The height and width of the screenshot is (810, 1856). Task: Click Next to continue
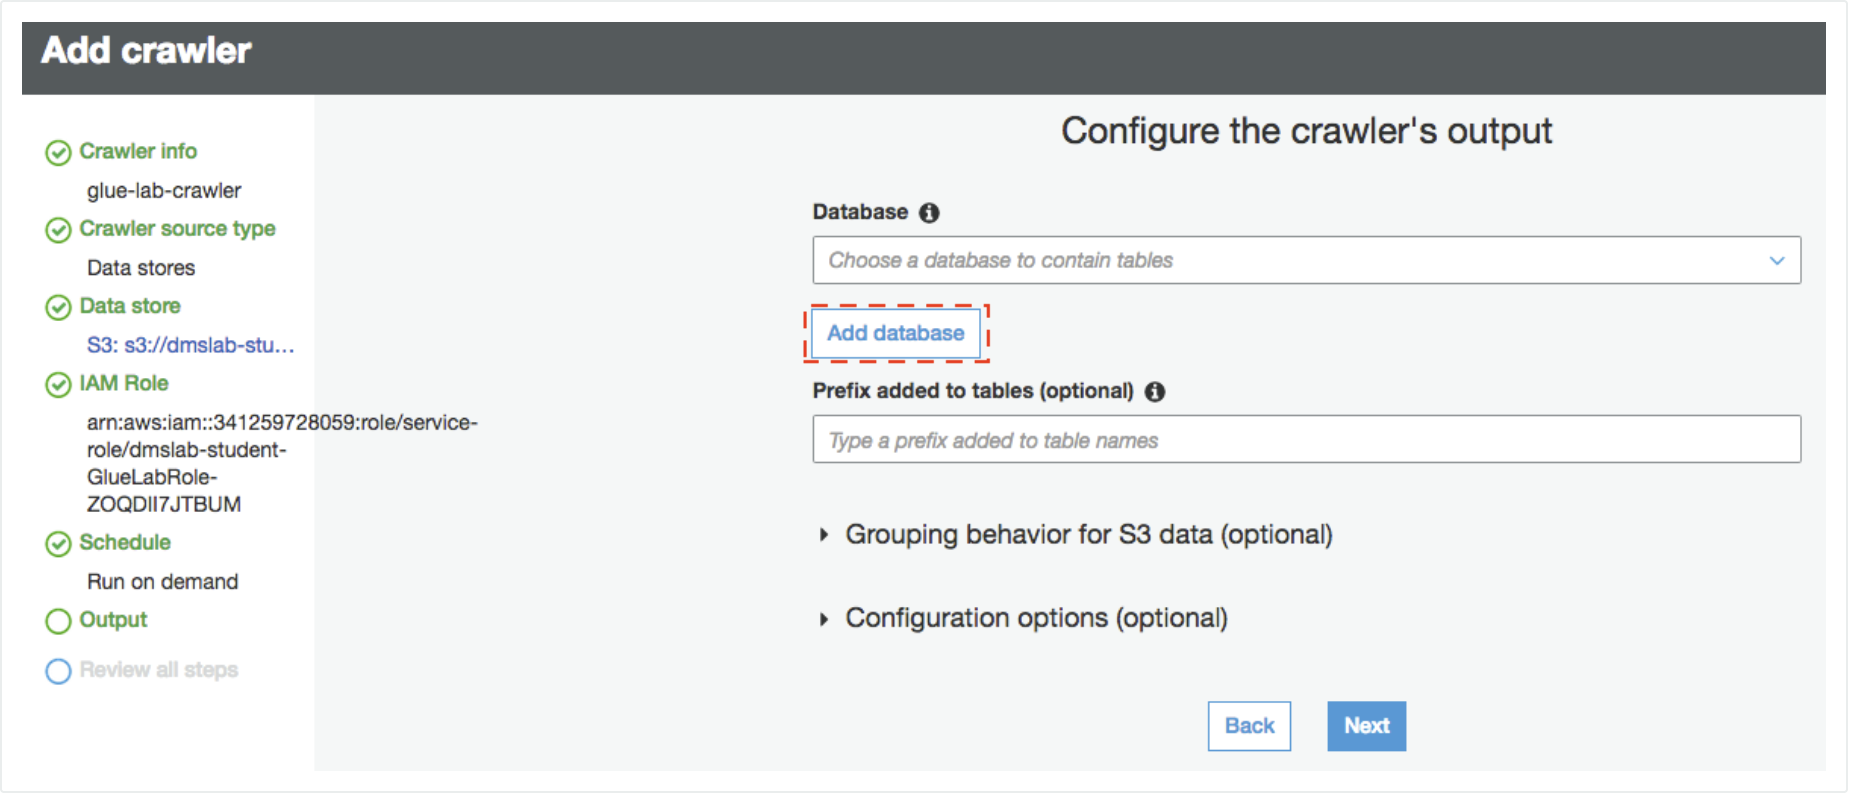(x=1366, y=726)
